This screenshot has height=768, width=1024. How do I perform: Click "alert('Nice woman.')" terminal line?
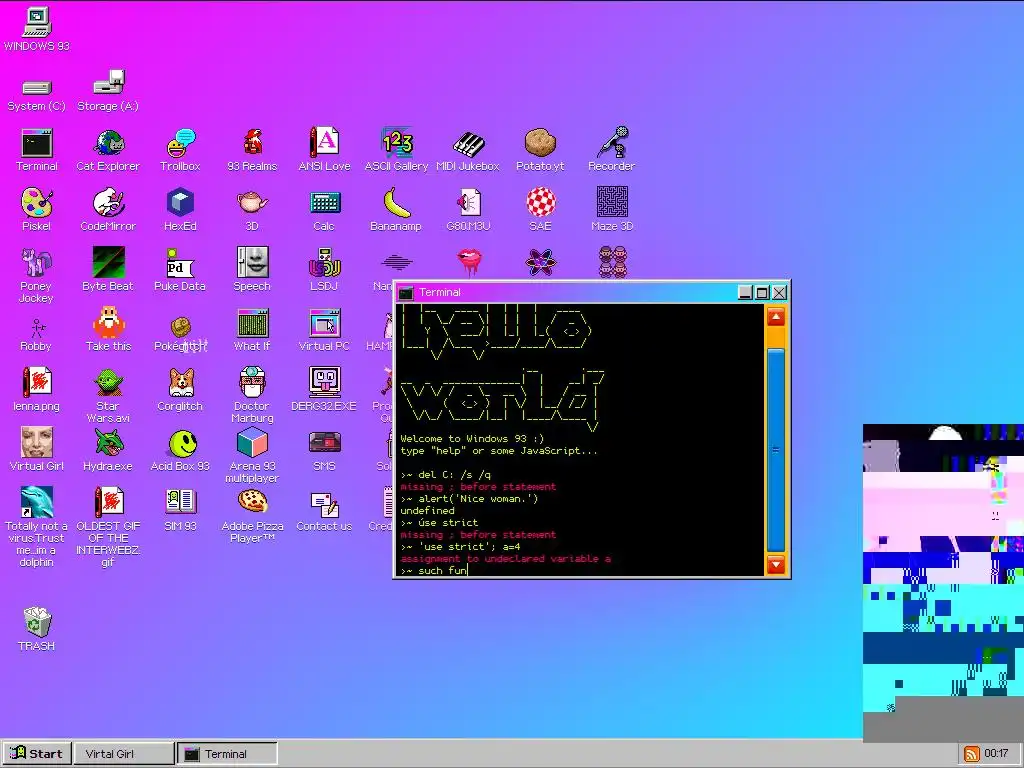point(470,499)
